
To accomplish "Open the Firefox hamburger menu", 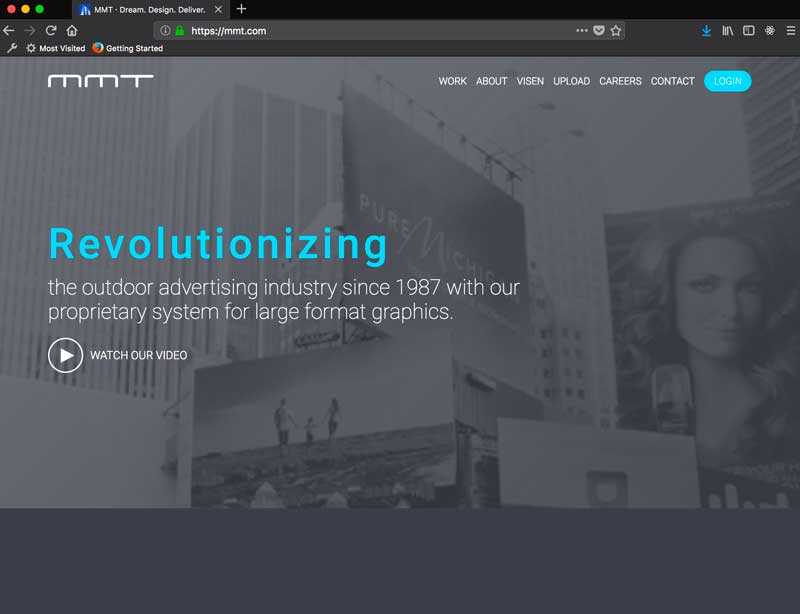I will click(x=790, y=31).
